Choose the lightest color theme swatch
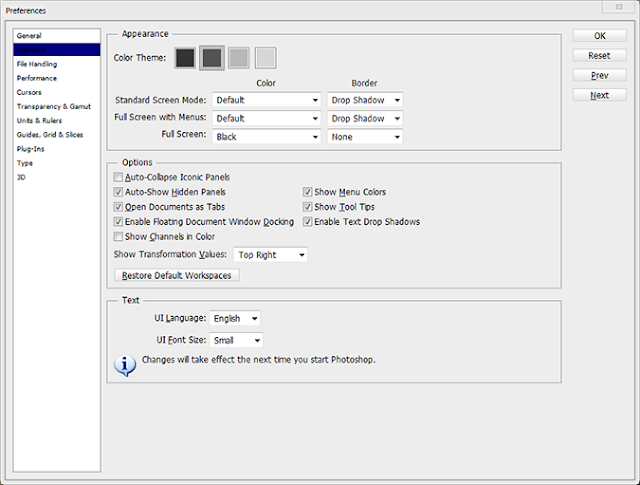This screenshot has width=640, height=485. coord(265,58)
